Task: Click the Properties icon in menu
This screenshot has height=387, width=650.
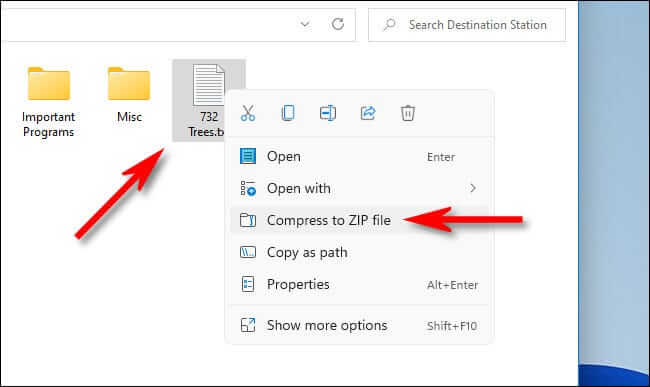Action: tap(248, 284)
